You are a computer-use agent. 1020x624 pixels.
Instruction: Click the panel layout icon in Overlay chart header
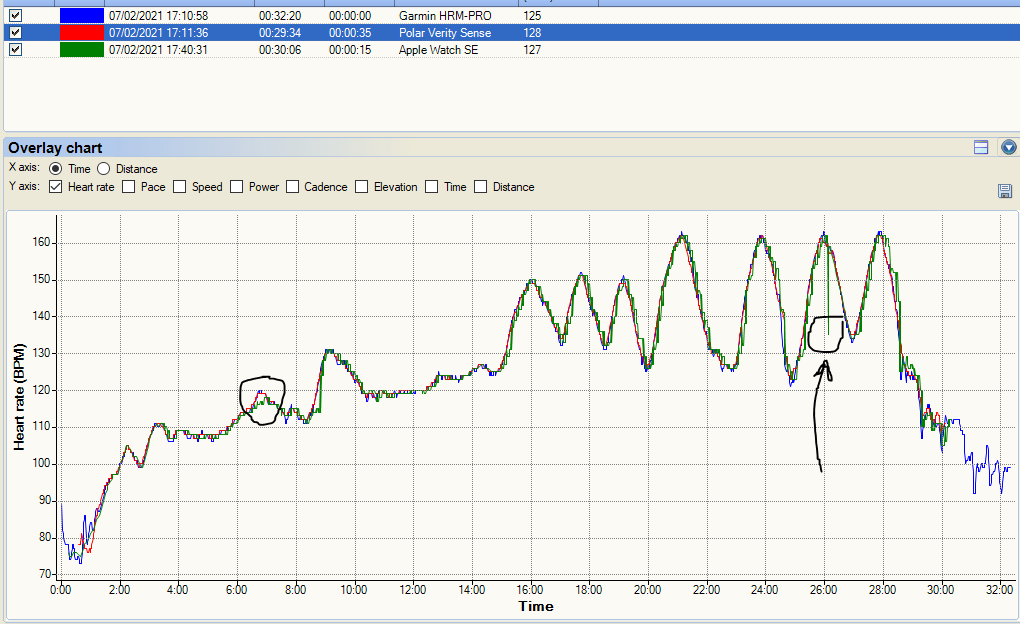point(981,147)
